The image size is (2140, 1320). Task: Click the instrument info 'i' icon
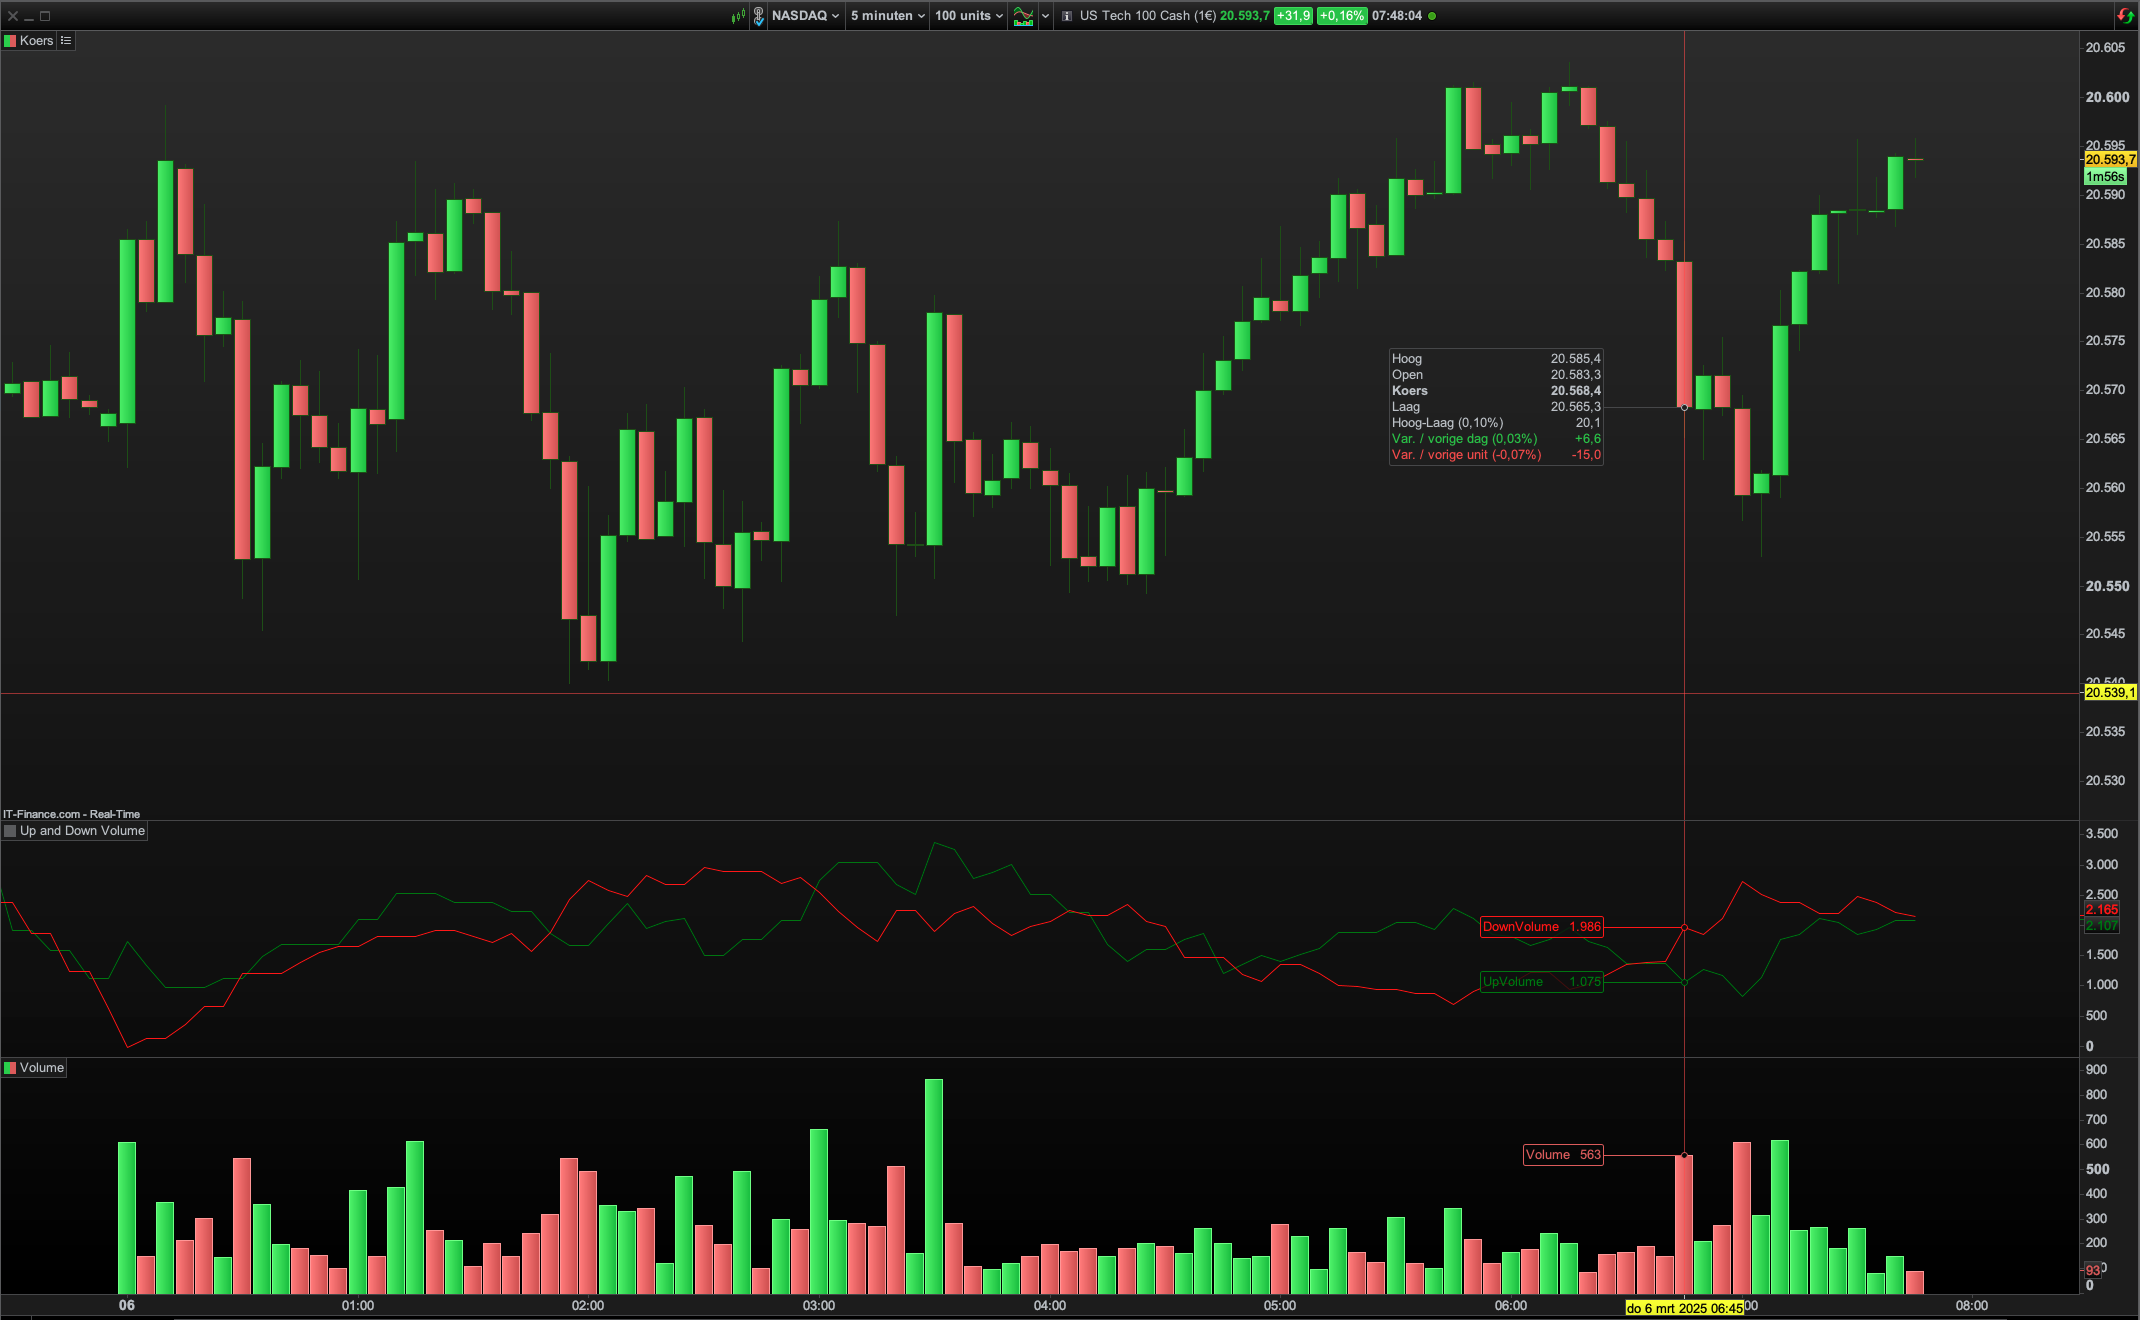(1067, 16)
